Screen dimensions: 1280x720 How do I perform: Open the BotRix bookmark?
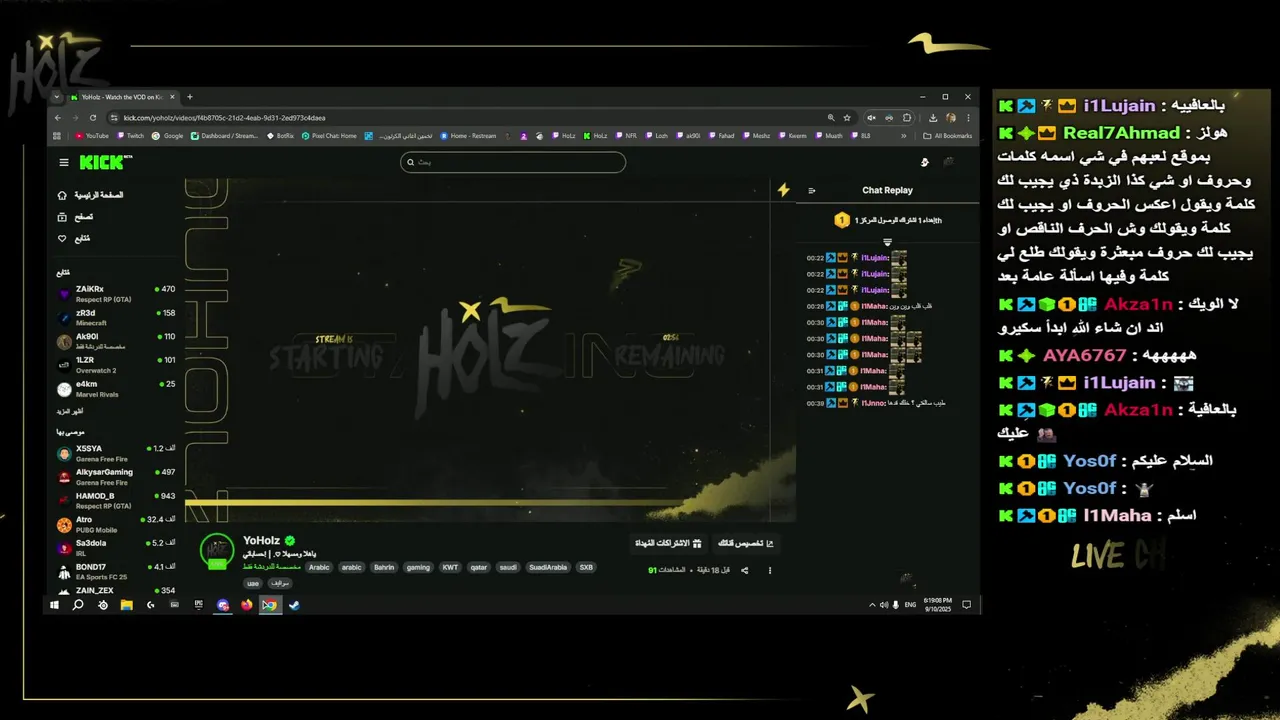(281, 136)
